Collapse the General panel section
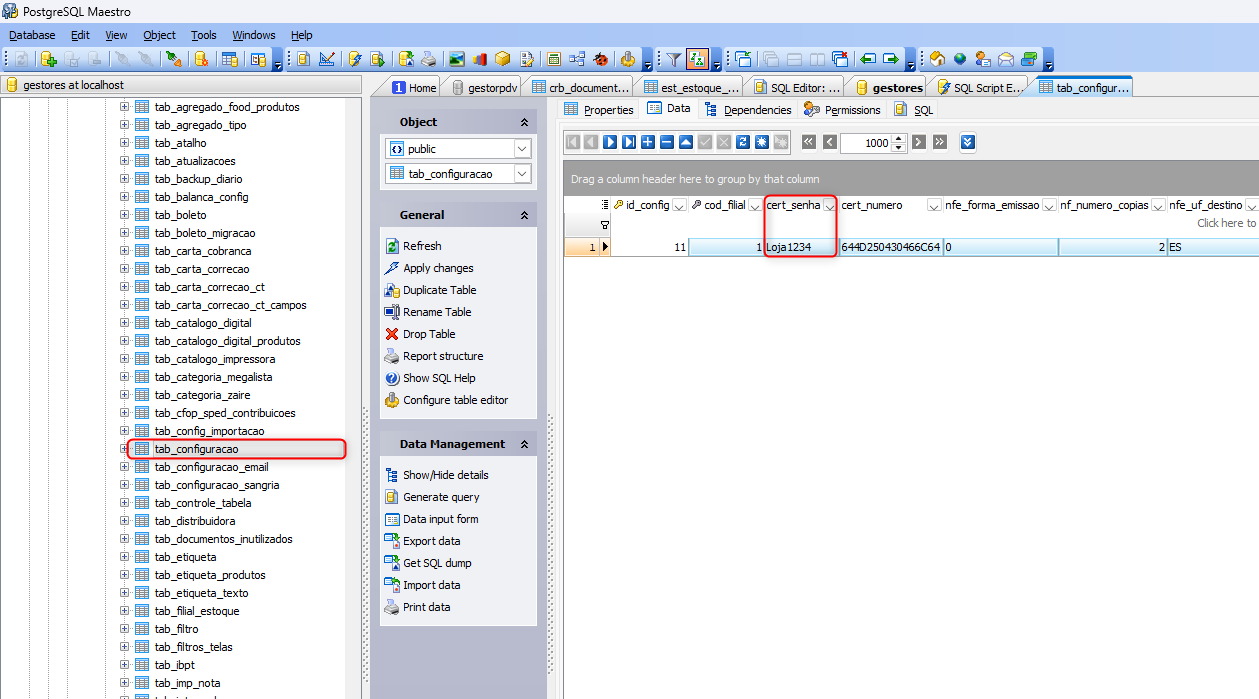The width and height of the screenshot is (1259, 699). 524,215
